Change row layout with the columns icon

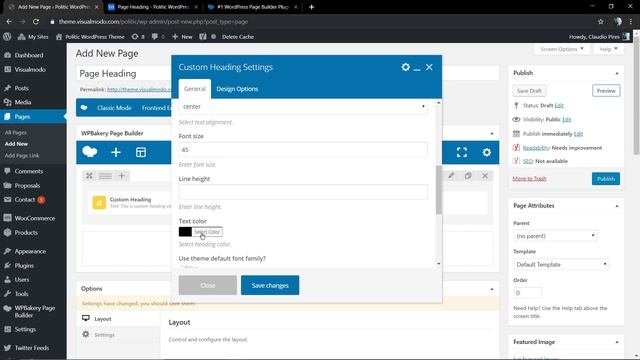coord(105,176)
